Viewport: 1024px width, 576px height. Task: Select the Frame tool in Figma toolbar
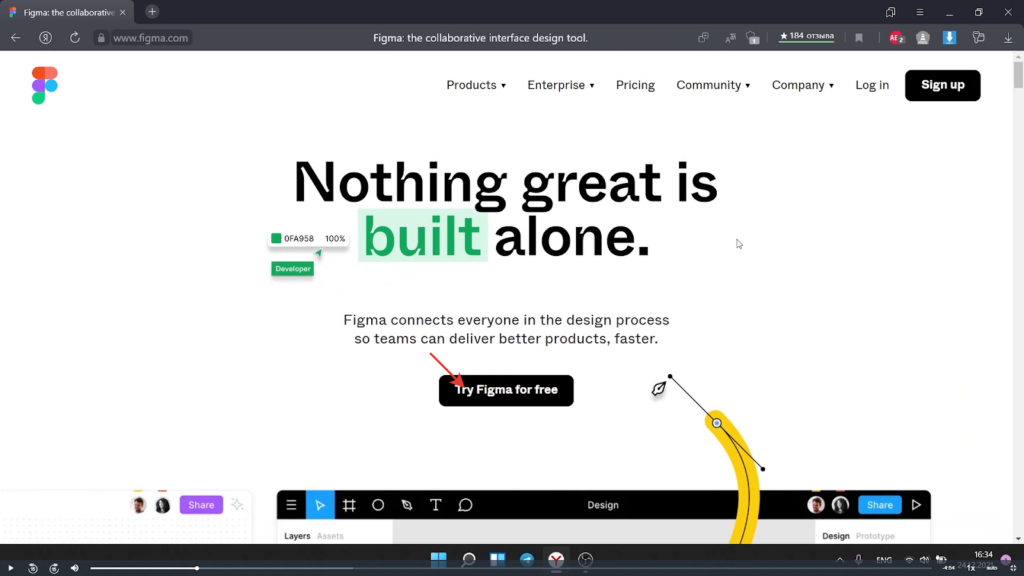point(349,505)
